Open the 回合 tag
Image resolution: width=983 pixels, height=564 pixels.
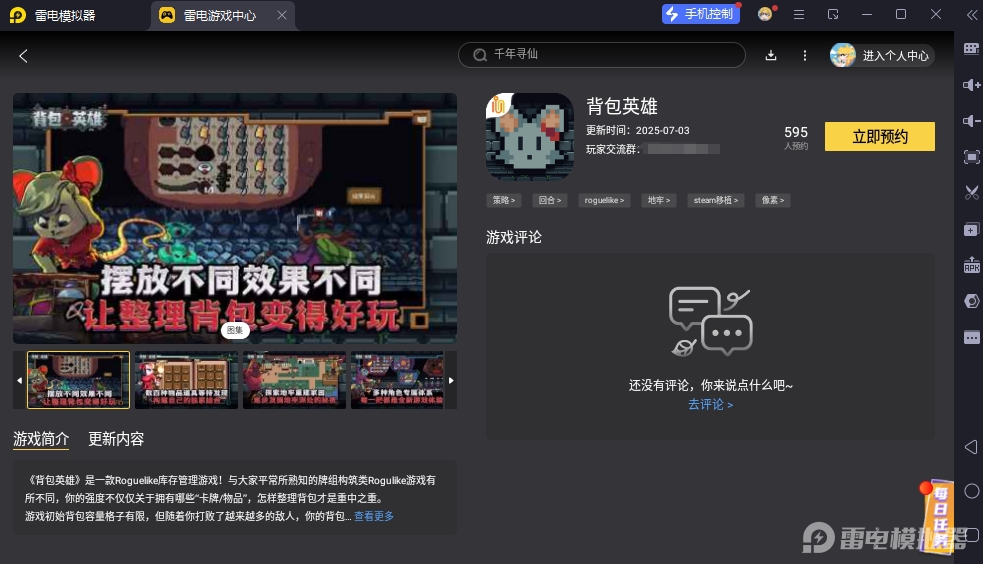point(550,200)
